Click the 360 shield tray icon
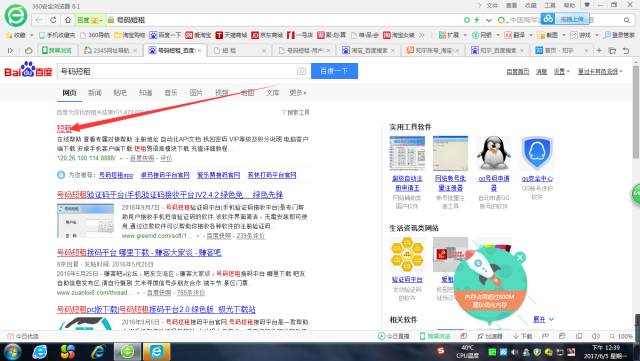 pos(537,352)
